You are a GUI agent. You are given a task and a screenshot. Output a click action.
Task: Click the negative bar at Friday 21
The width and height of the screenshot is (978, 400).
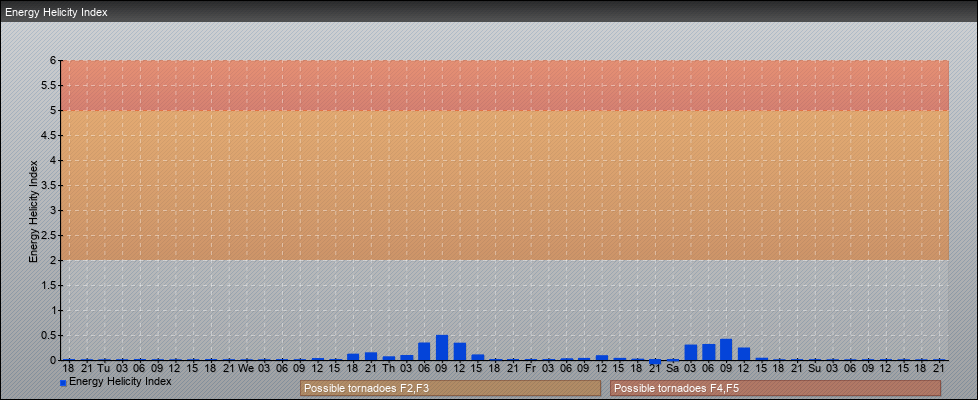[655, 362]
